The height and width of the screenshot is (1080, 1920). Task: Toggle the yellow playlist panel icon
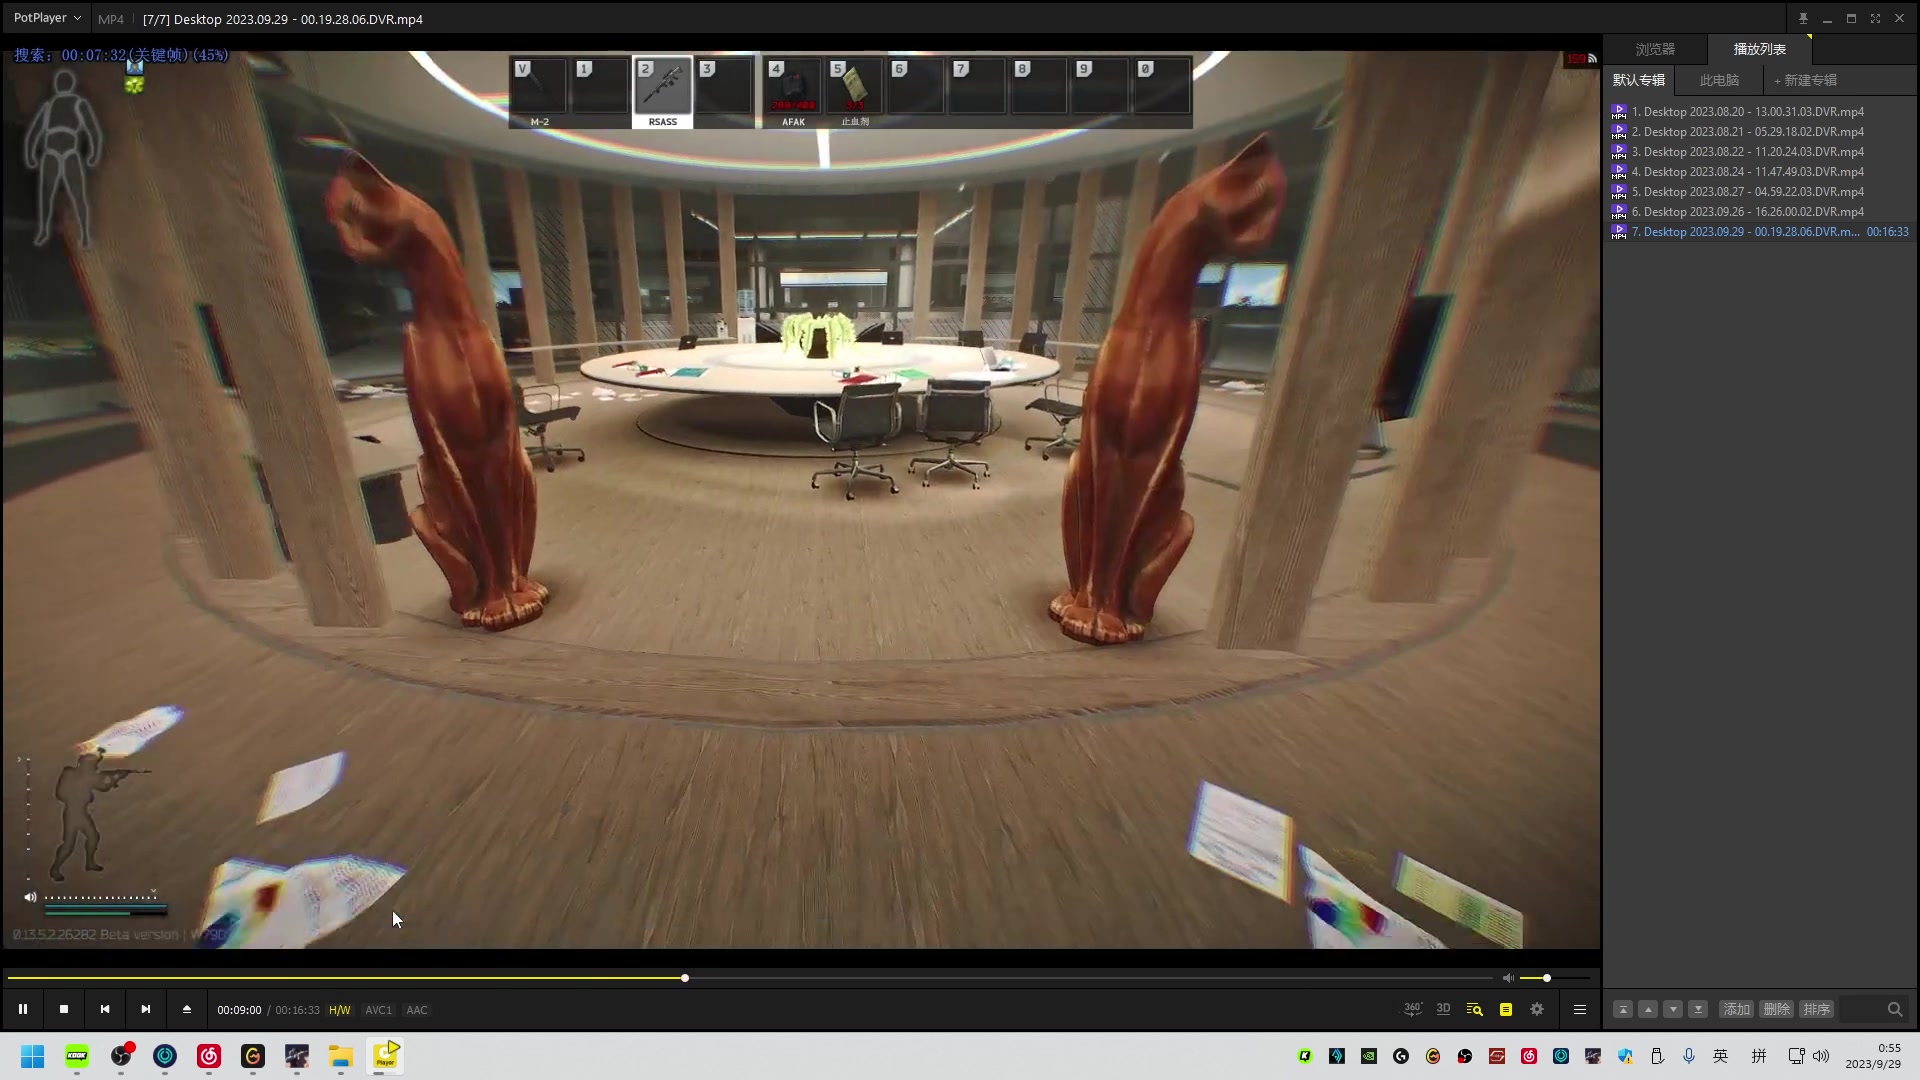1506,1009
